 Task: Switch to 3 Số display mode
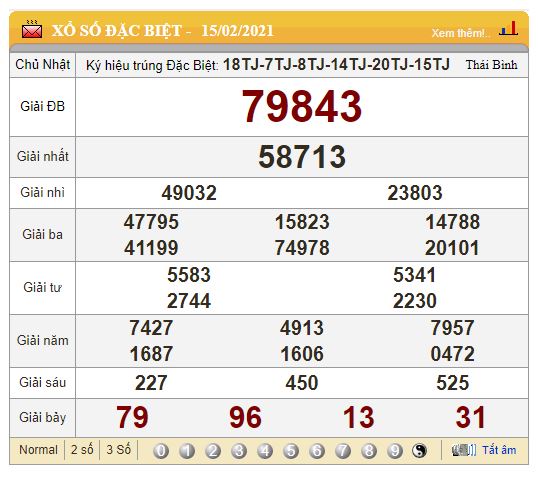click(118, 450)
